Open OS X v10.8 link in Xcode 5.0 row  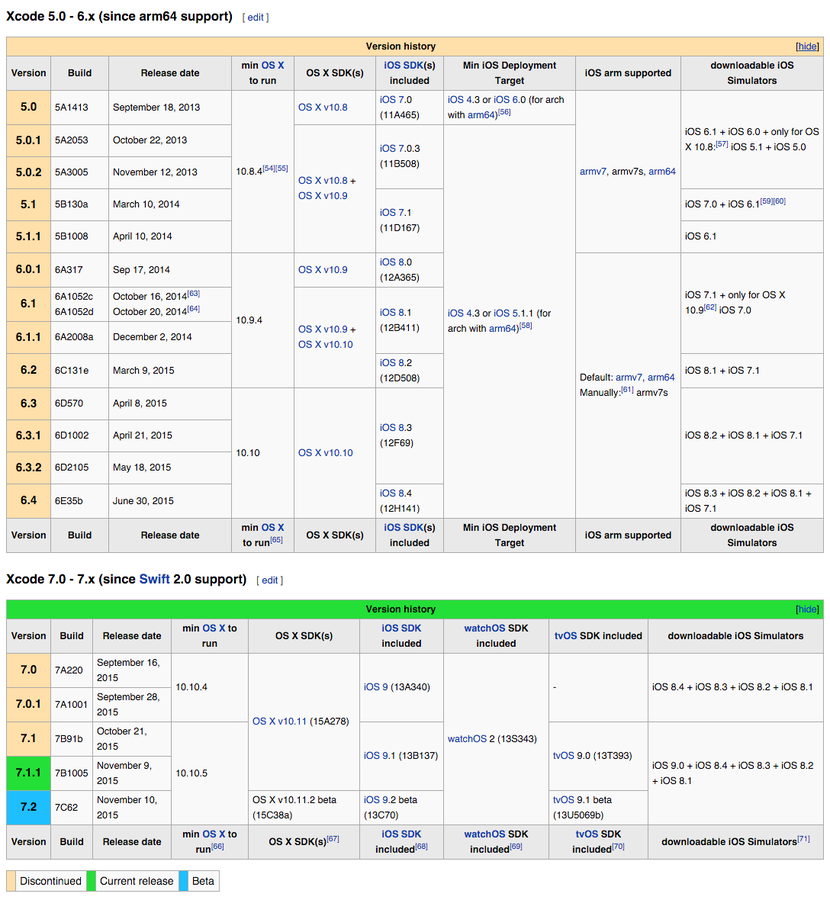[323, 107]
